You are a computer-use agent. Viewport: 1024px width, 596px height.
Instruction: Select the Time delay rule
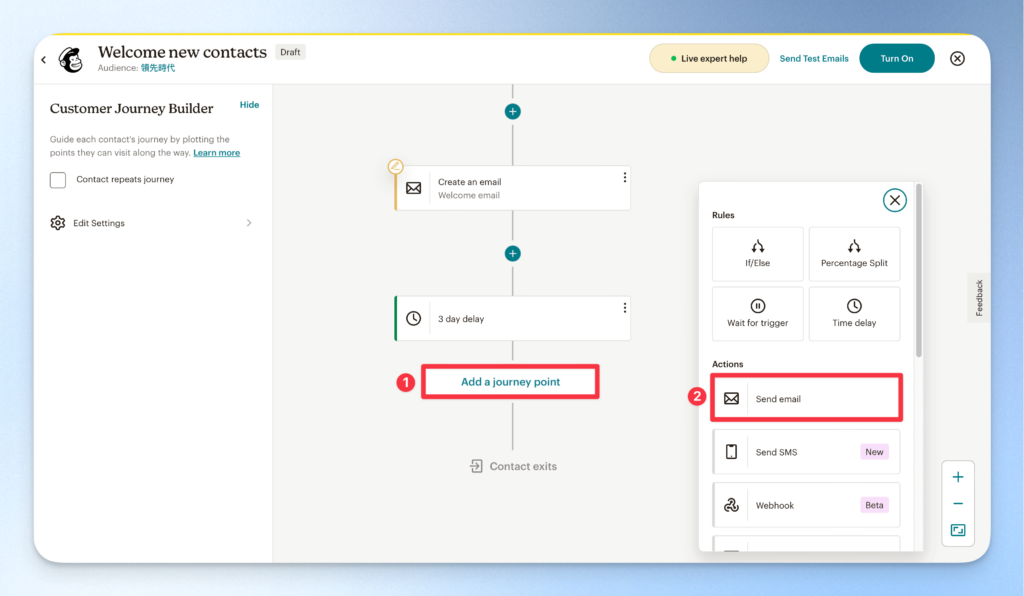tap(854, 314)
